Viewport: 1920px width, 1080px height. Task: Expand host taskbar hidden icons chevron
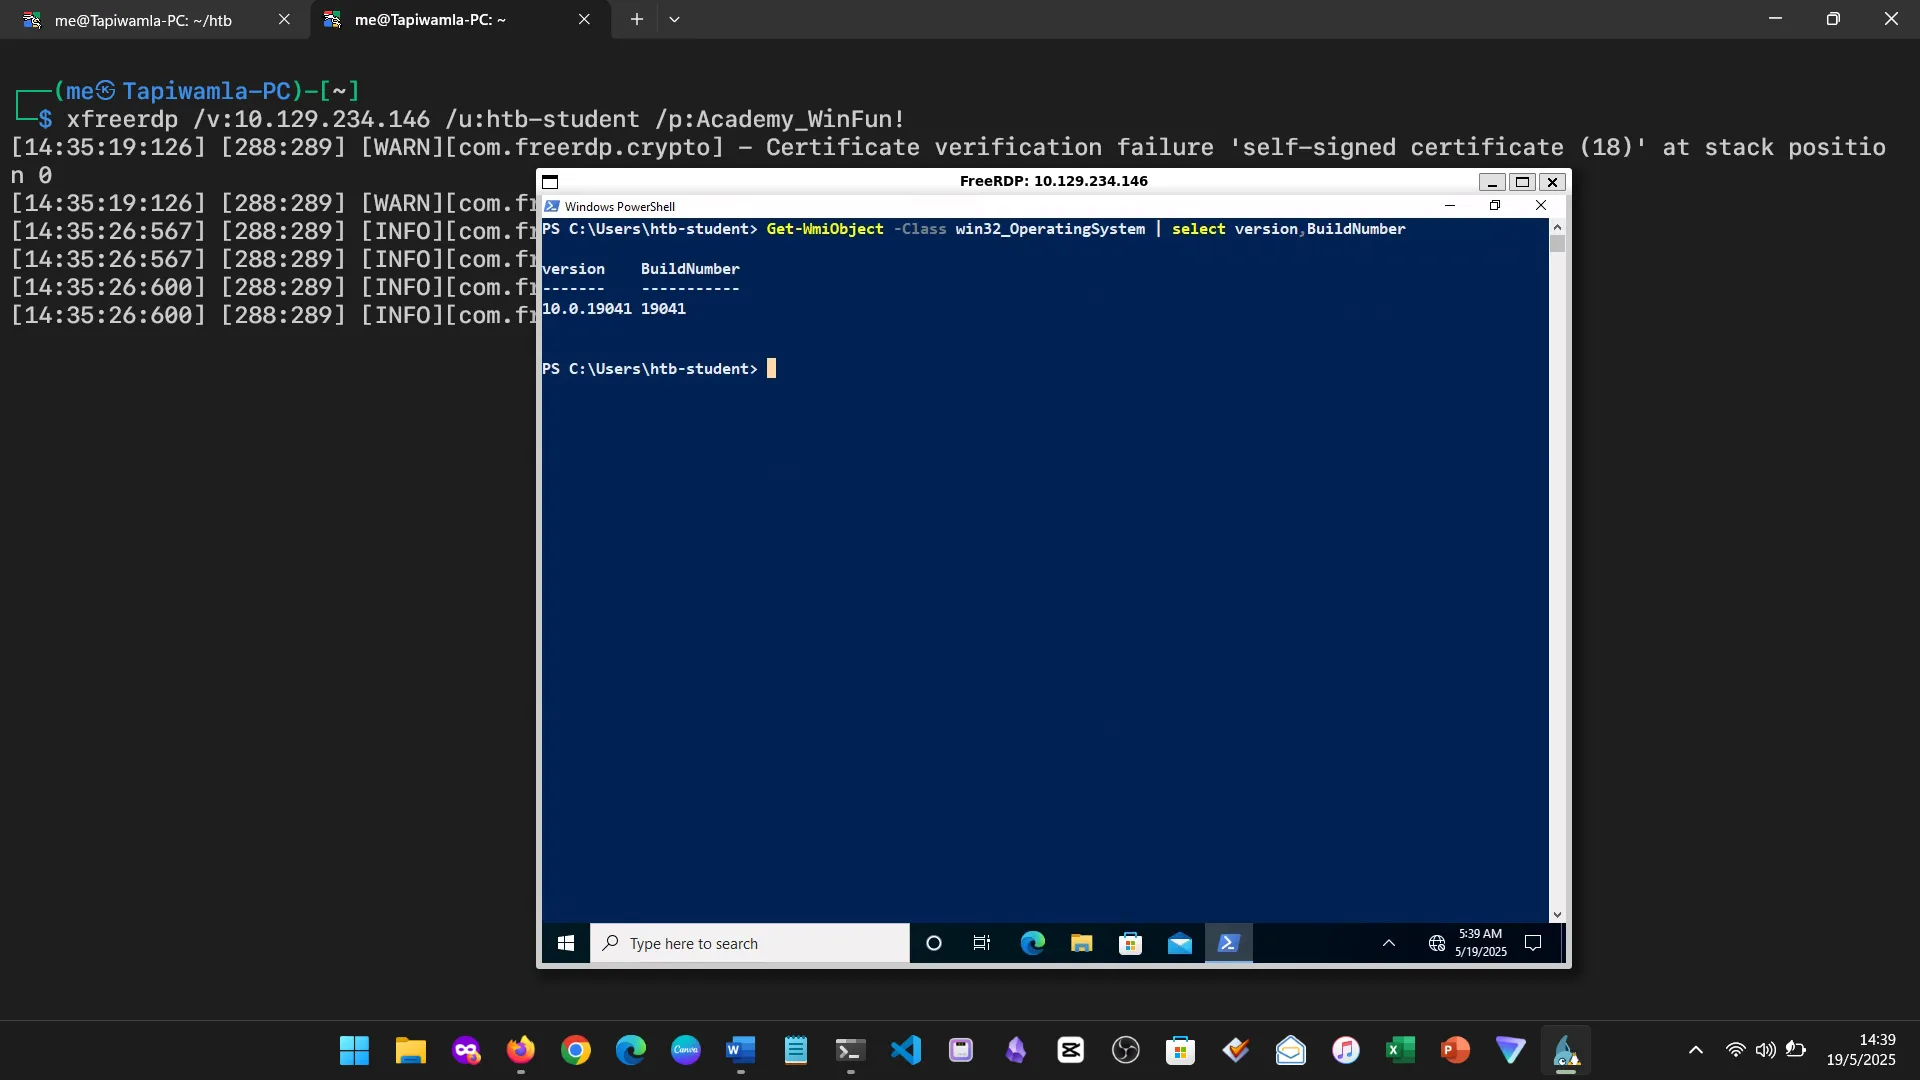click(1696, 1050)
